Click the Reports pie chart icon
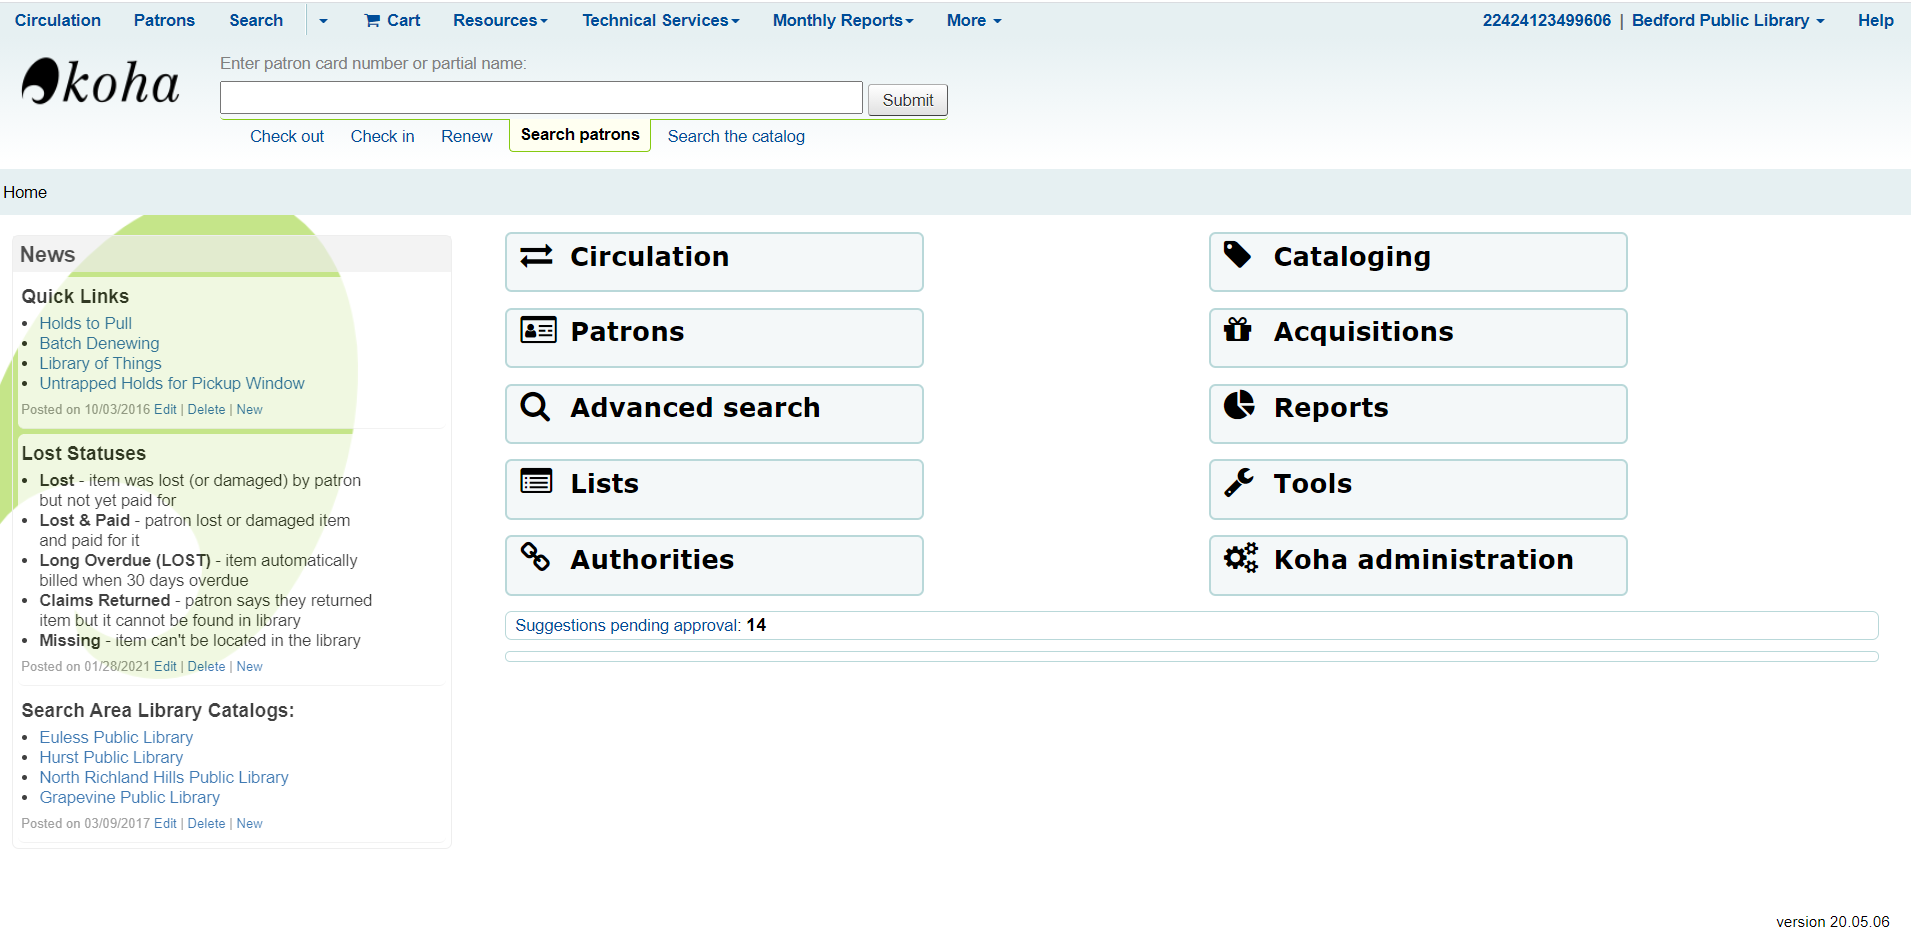1911x945 pixels. click(x=1239, y=405)
